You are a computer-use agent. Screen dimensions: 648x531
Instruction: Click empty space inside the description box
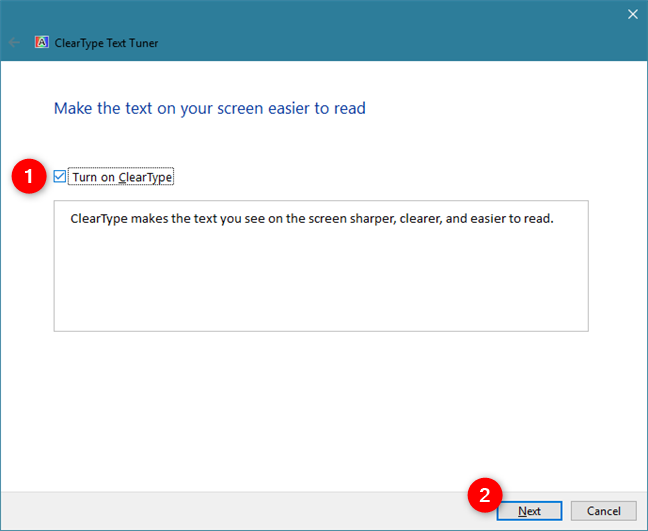(x=321, y=281)
